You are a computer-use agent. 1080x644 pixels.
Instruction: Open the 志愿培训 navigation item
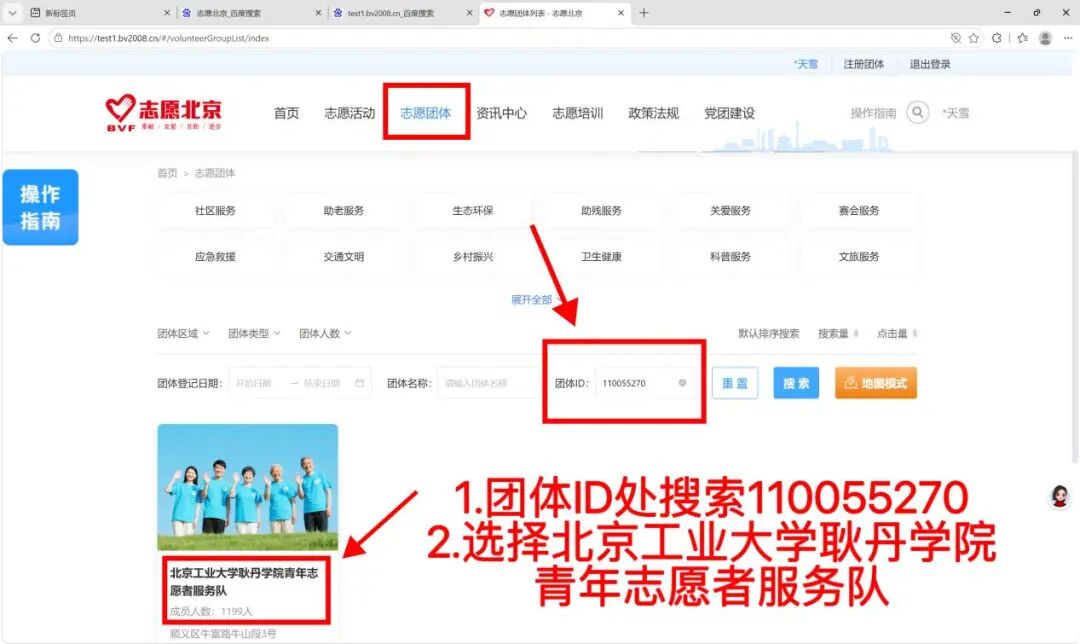coord(577,113)
